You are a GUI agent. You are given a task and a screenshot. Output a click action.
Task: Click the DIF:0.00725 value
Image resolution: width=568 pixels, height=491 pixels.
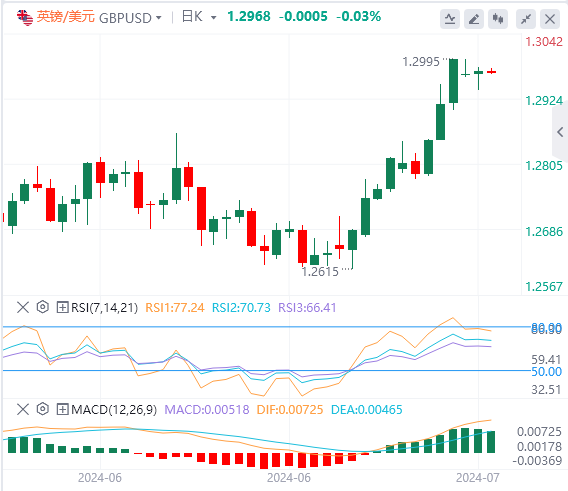290,410
